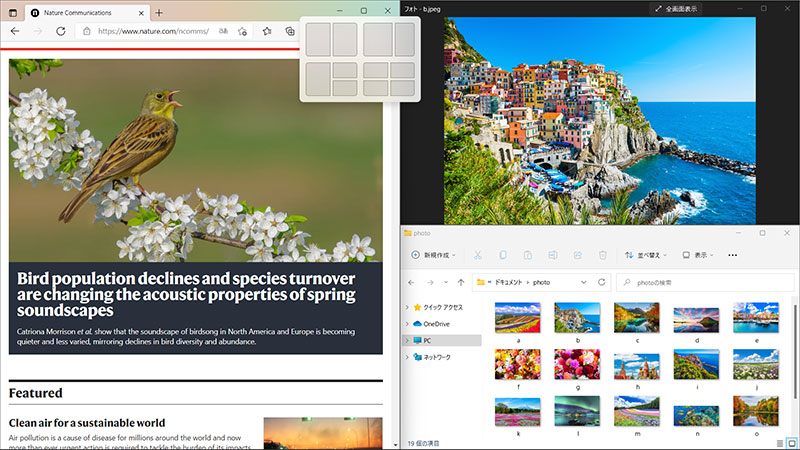Switch to large thumbnails view in status bar
800x450 pixels.
[x=791, y=442]
